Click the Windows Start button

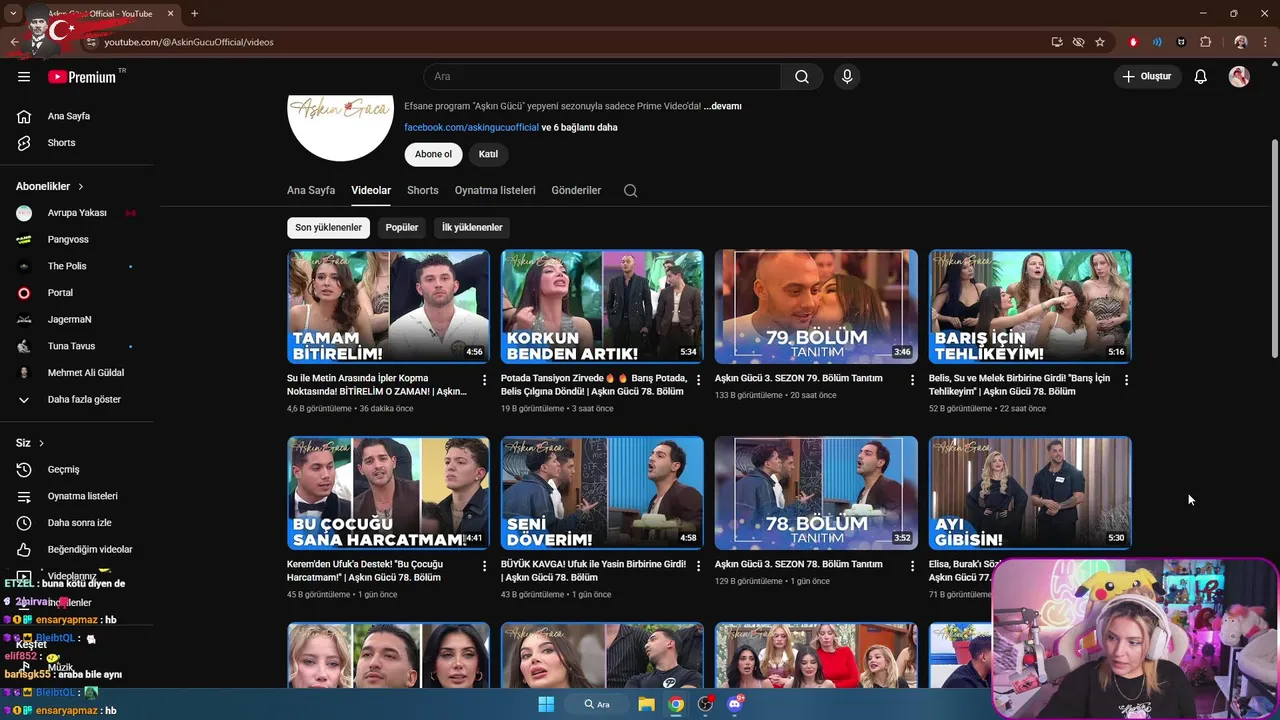[546, 704]
